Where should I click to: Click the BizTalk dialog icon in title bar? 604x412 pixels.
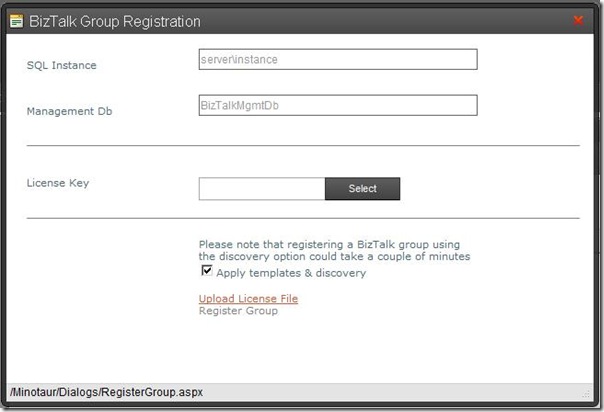click(16, 21)
